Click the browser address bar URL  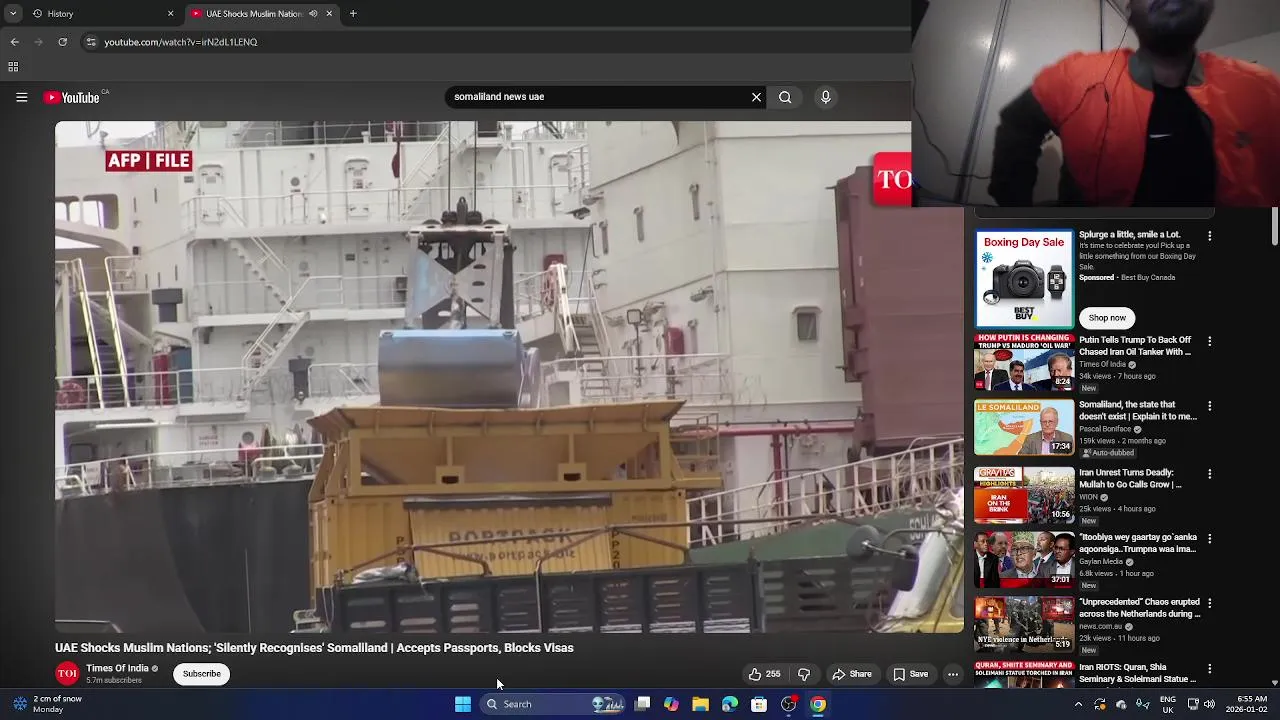[x=181, y=42]
